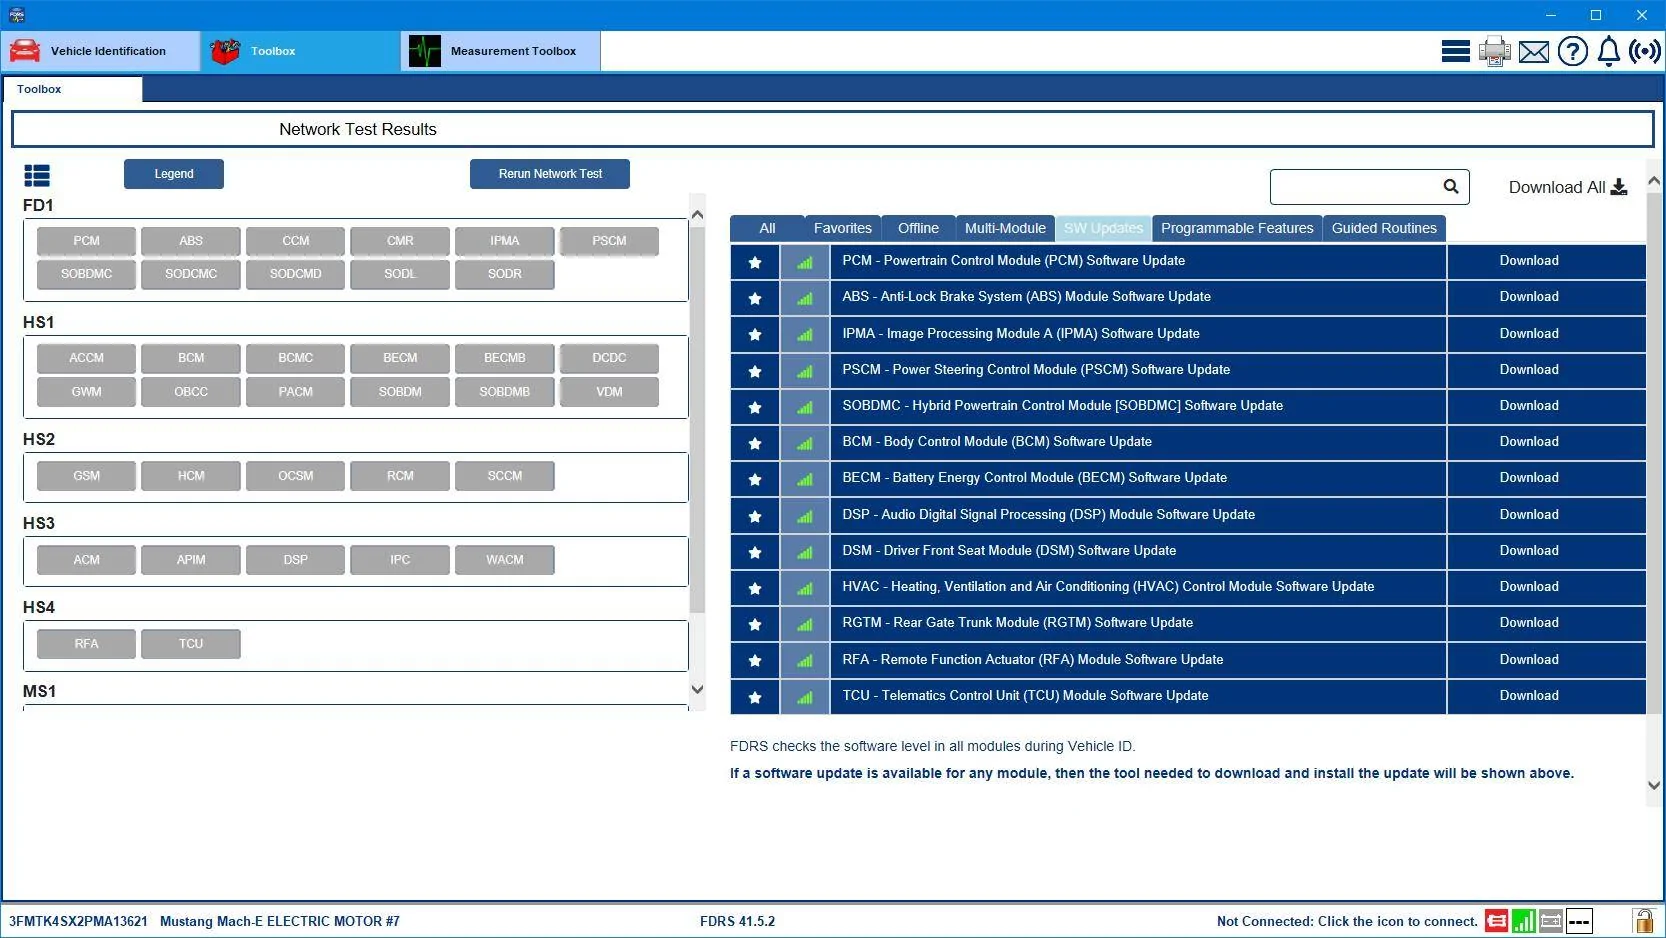Select the All filter tab
The image size is (1666, 938).
[x=767, y=228]
